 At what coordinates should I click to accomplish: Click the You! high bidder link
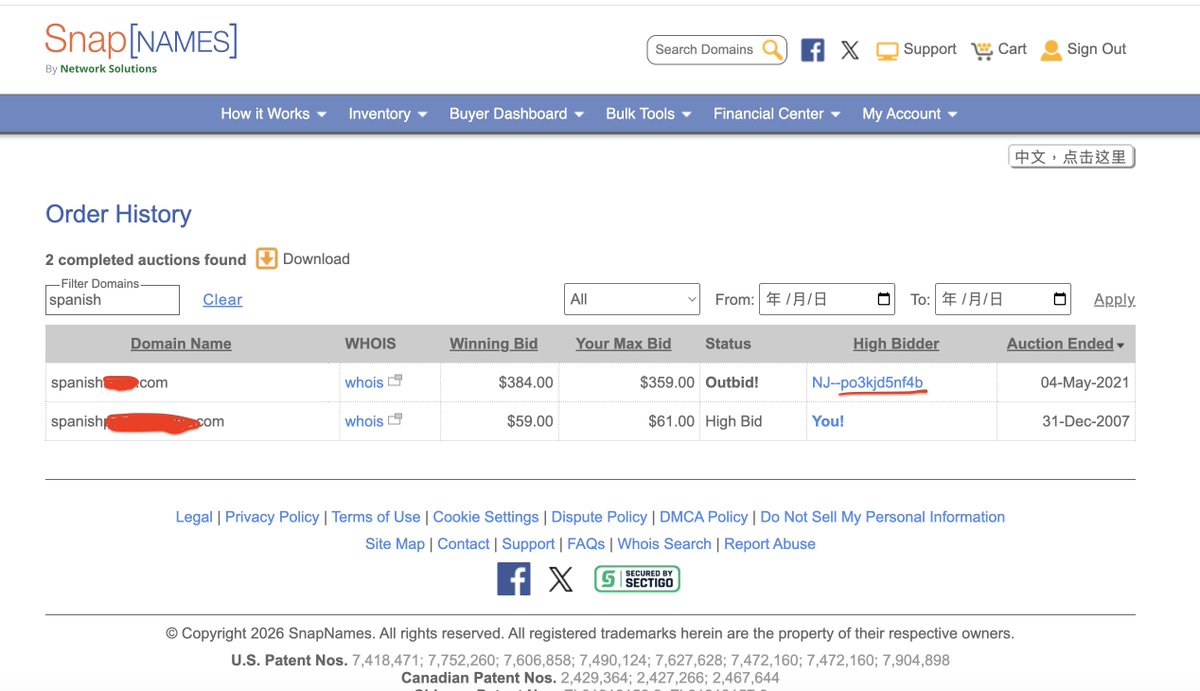828,421
